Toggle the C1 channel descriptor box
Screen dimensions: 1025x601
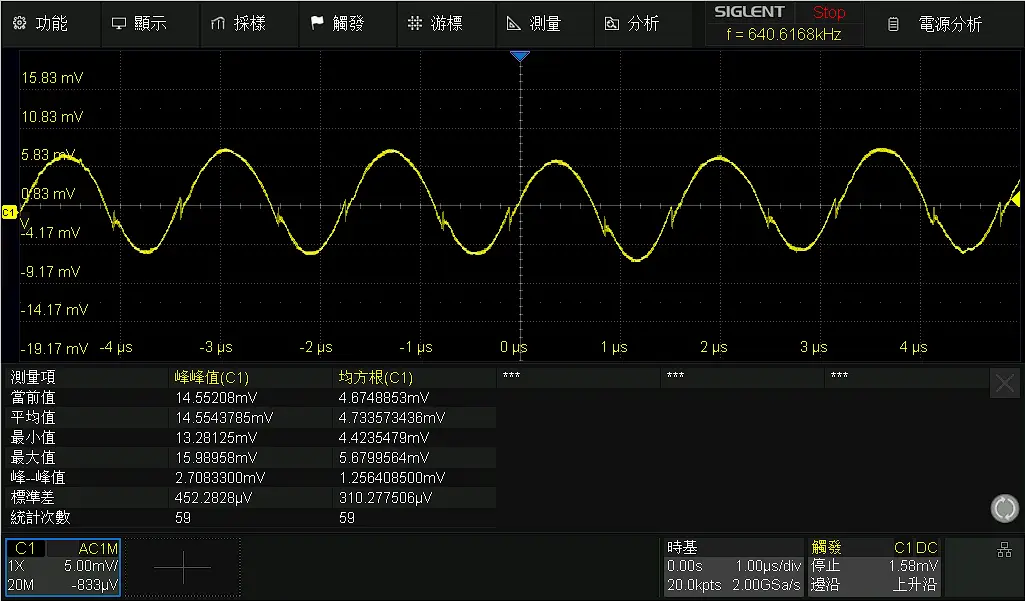(63, 567)
